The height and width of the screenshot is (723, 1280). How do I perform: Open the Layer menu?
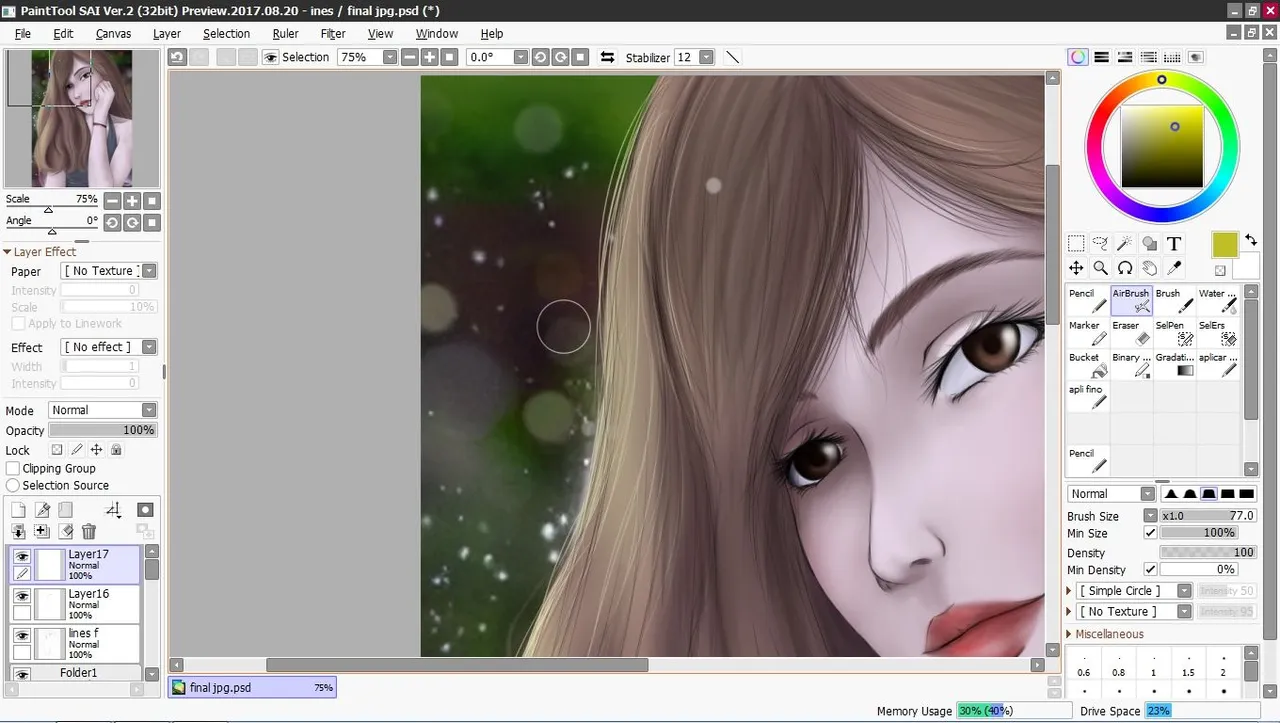(167, 33)
